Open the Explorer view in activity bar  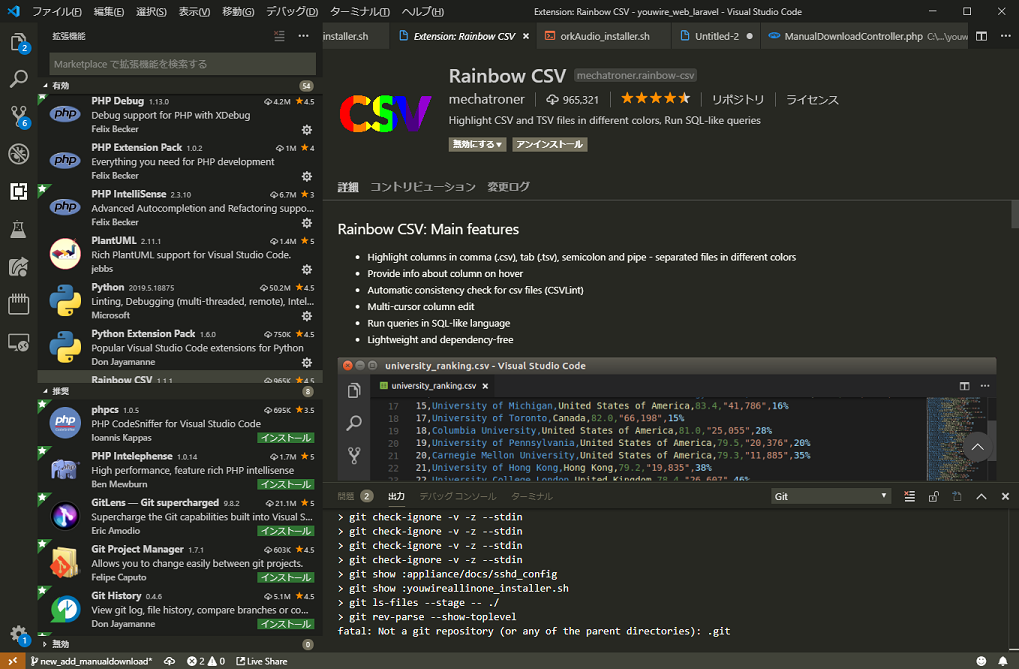tap(19, 44)
